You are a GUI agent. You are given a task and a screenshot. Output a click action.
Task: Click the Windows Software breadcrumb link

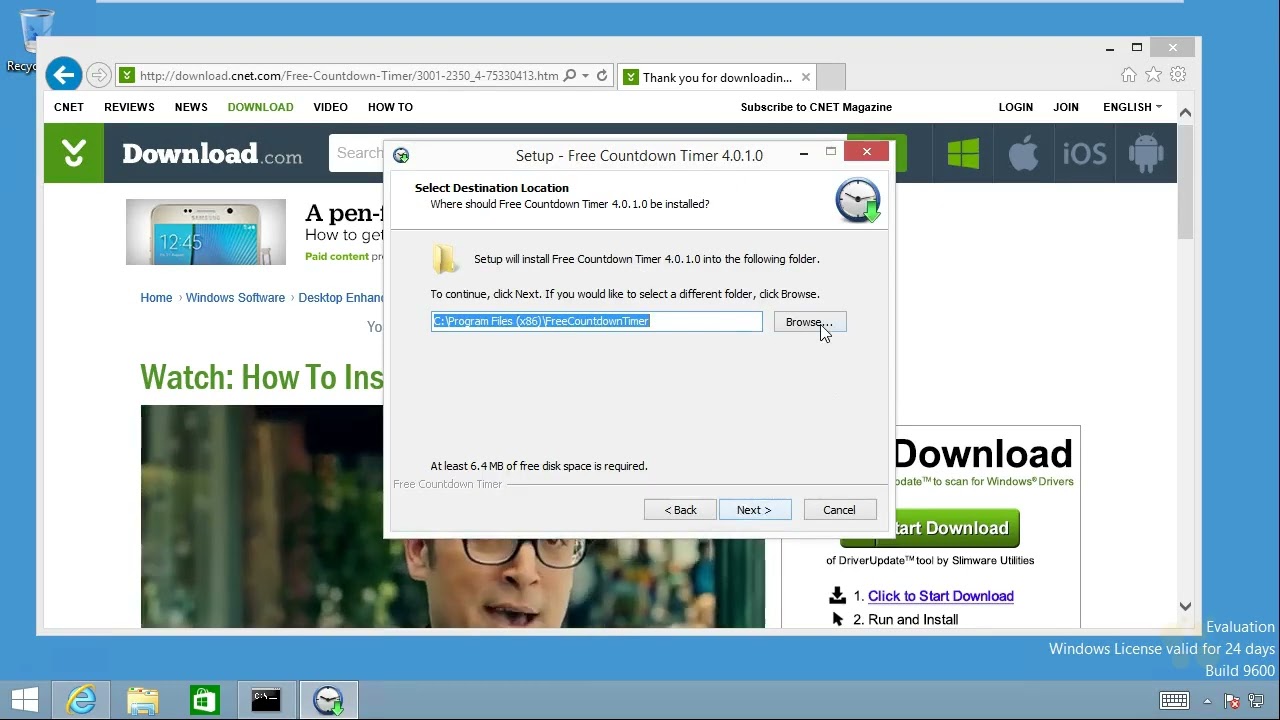click(235, 298)
